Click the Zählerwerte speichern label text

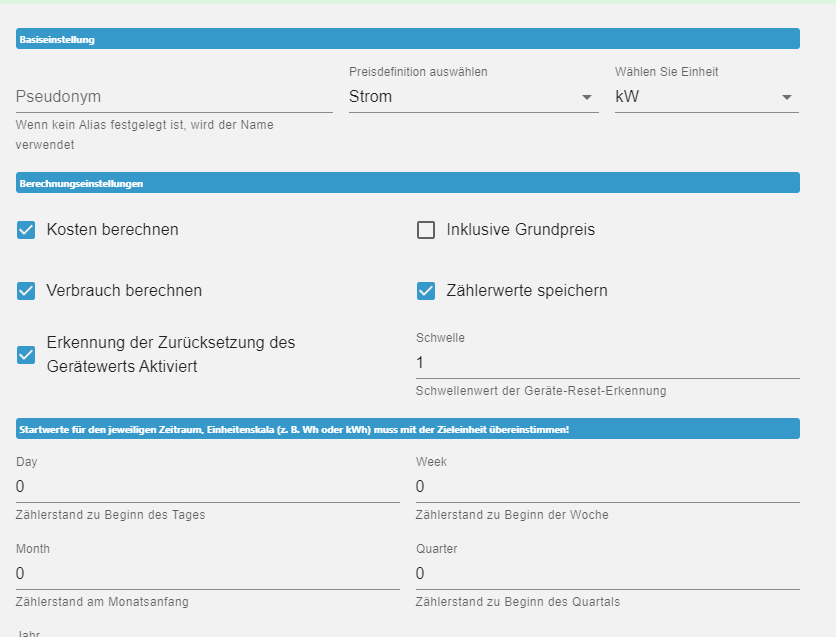click(x=527, y=291)
